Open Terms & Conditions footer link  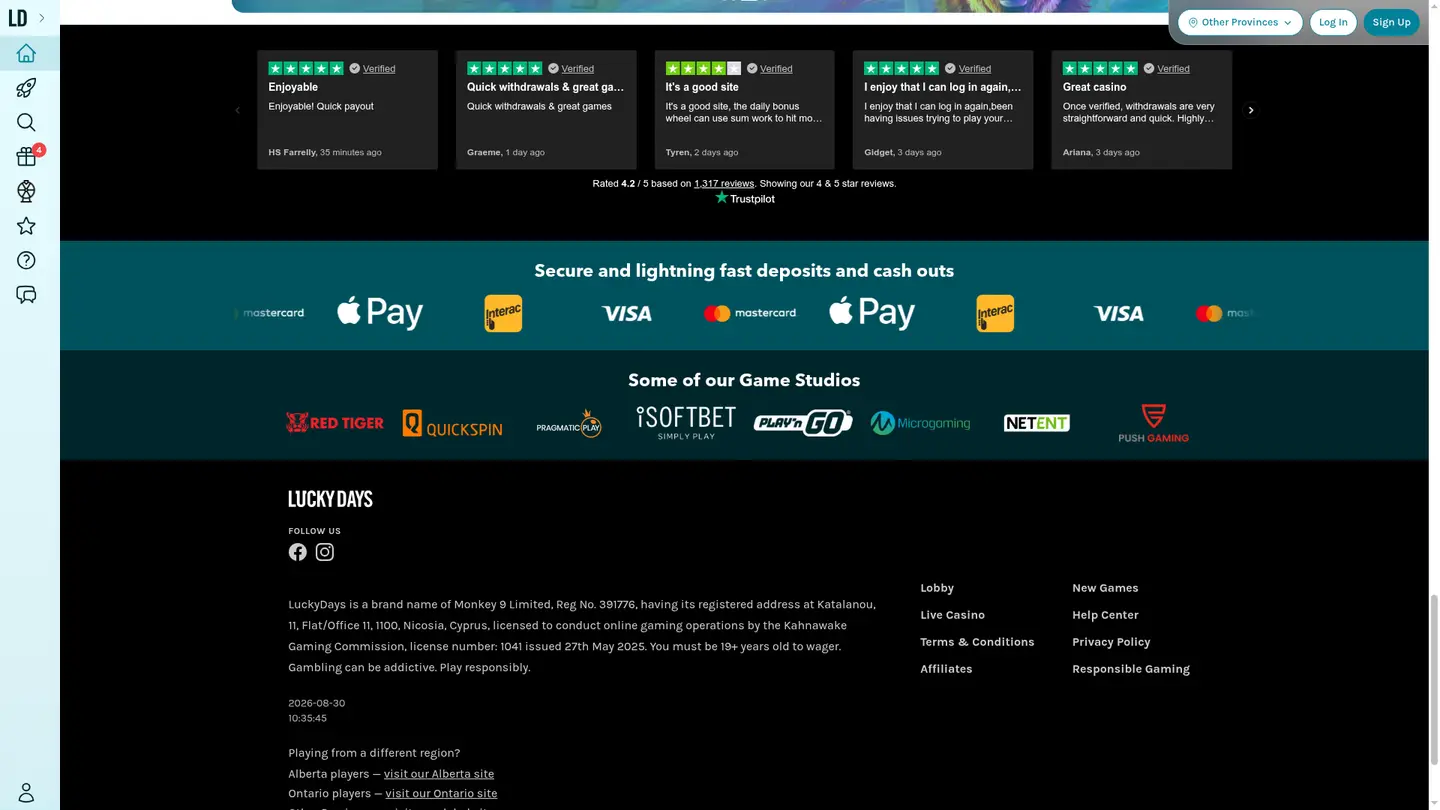click(x=977, y=642)
